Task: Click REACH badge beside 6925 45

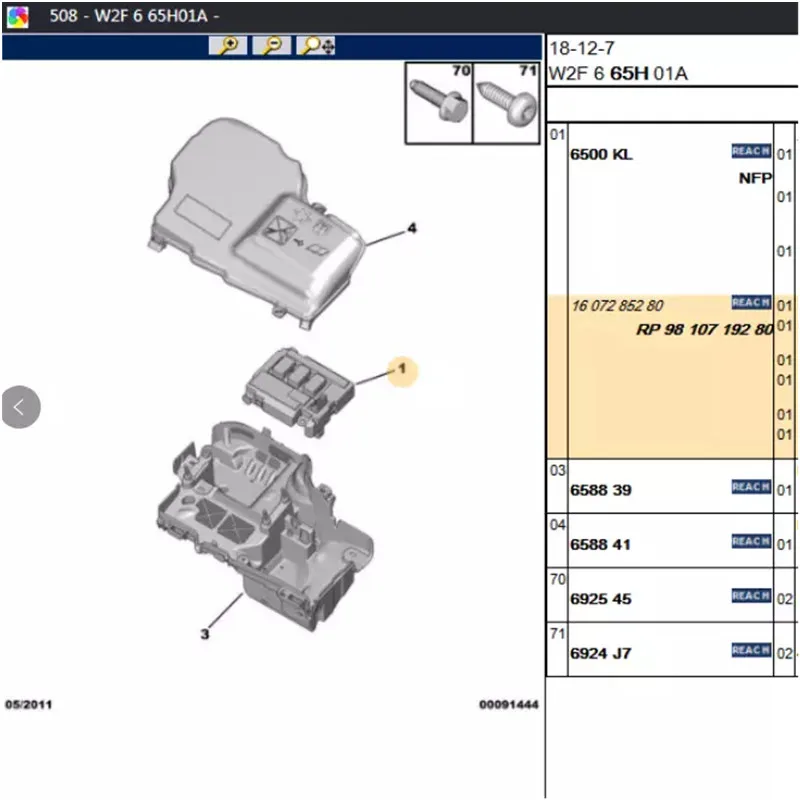Action: 751,595
